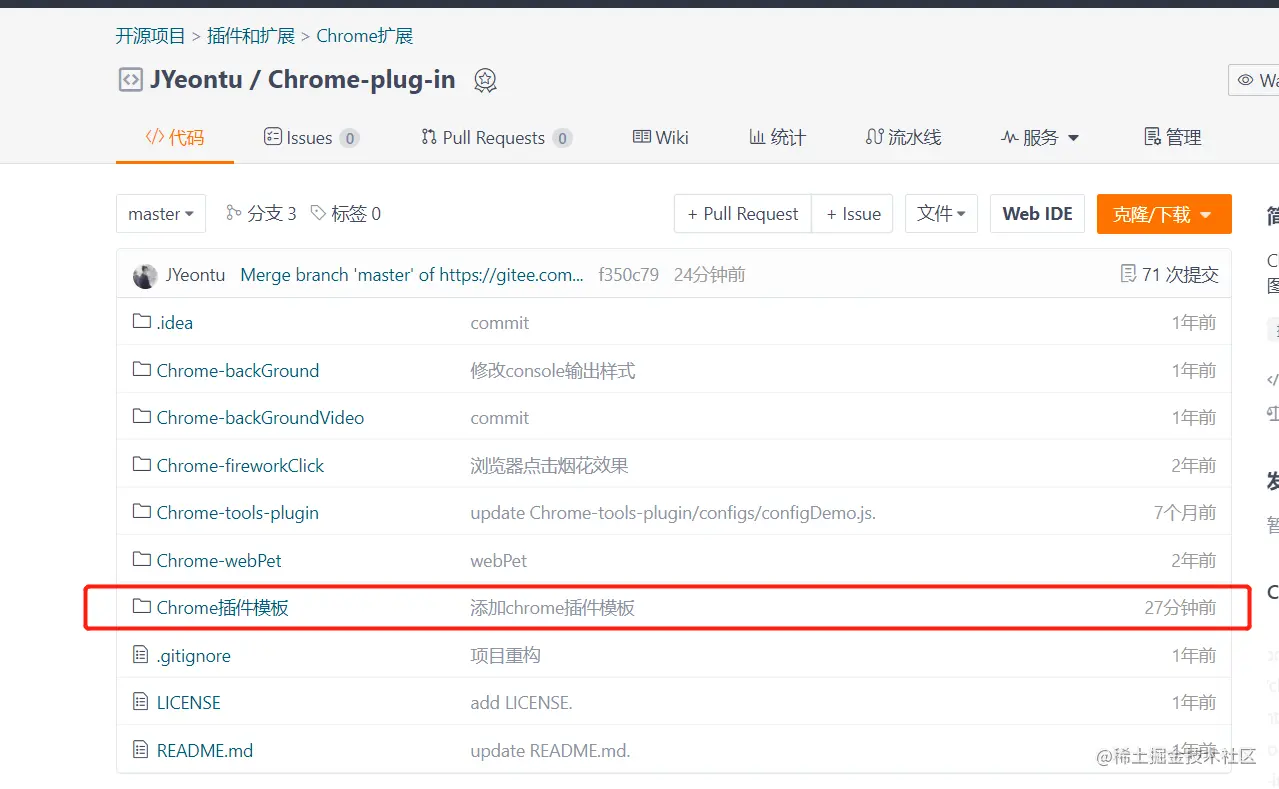
Task: Click the 修改console输出样式 commit message
Action: coord(553,370)
